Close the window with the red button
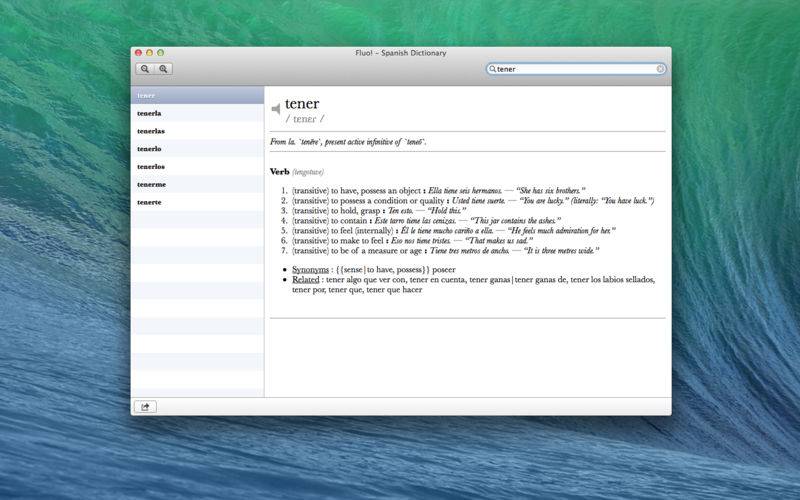The width and height of the screenshot is (800, 500). point(138,53)
